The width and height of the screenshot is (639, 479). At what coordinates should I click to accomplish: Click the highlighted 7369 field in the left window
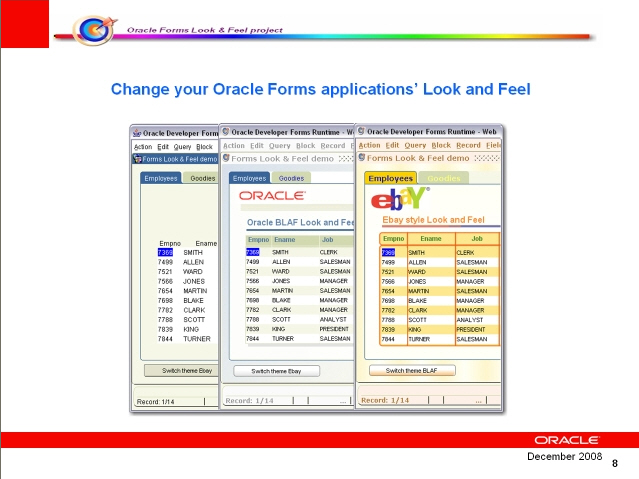(x=165, y=252)
